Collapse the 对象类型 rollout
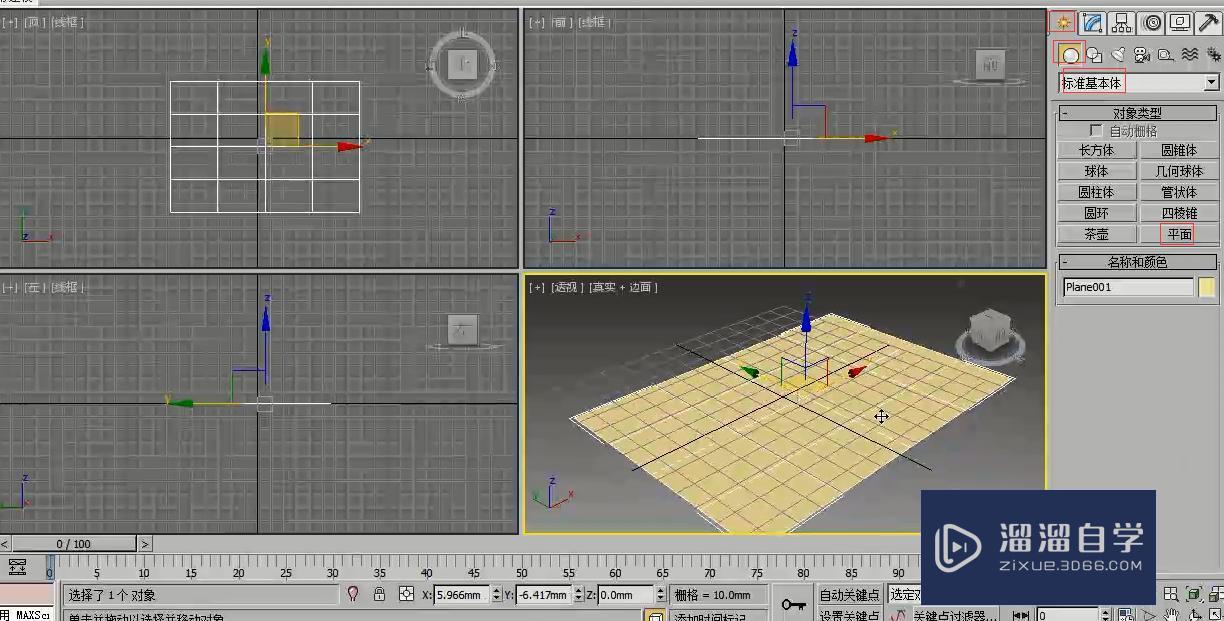This screenshot has height=621, width=1224. [1066, 113]
